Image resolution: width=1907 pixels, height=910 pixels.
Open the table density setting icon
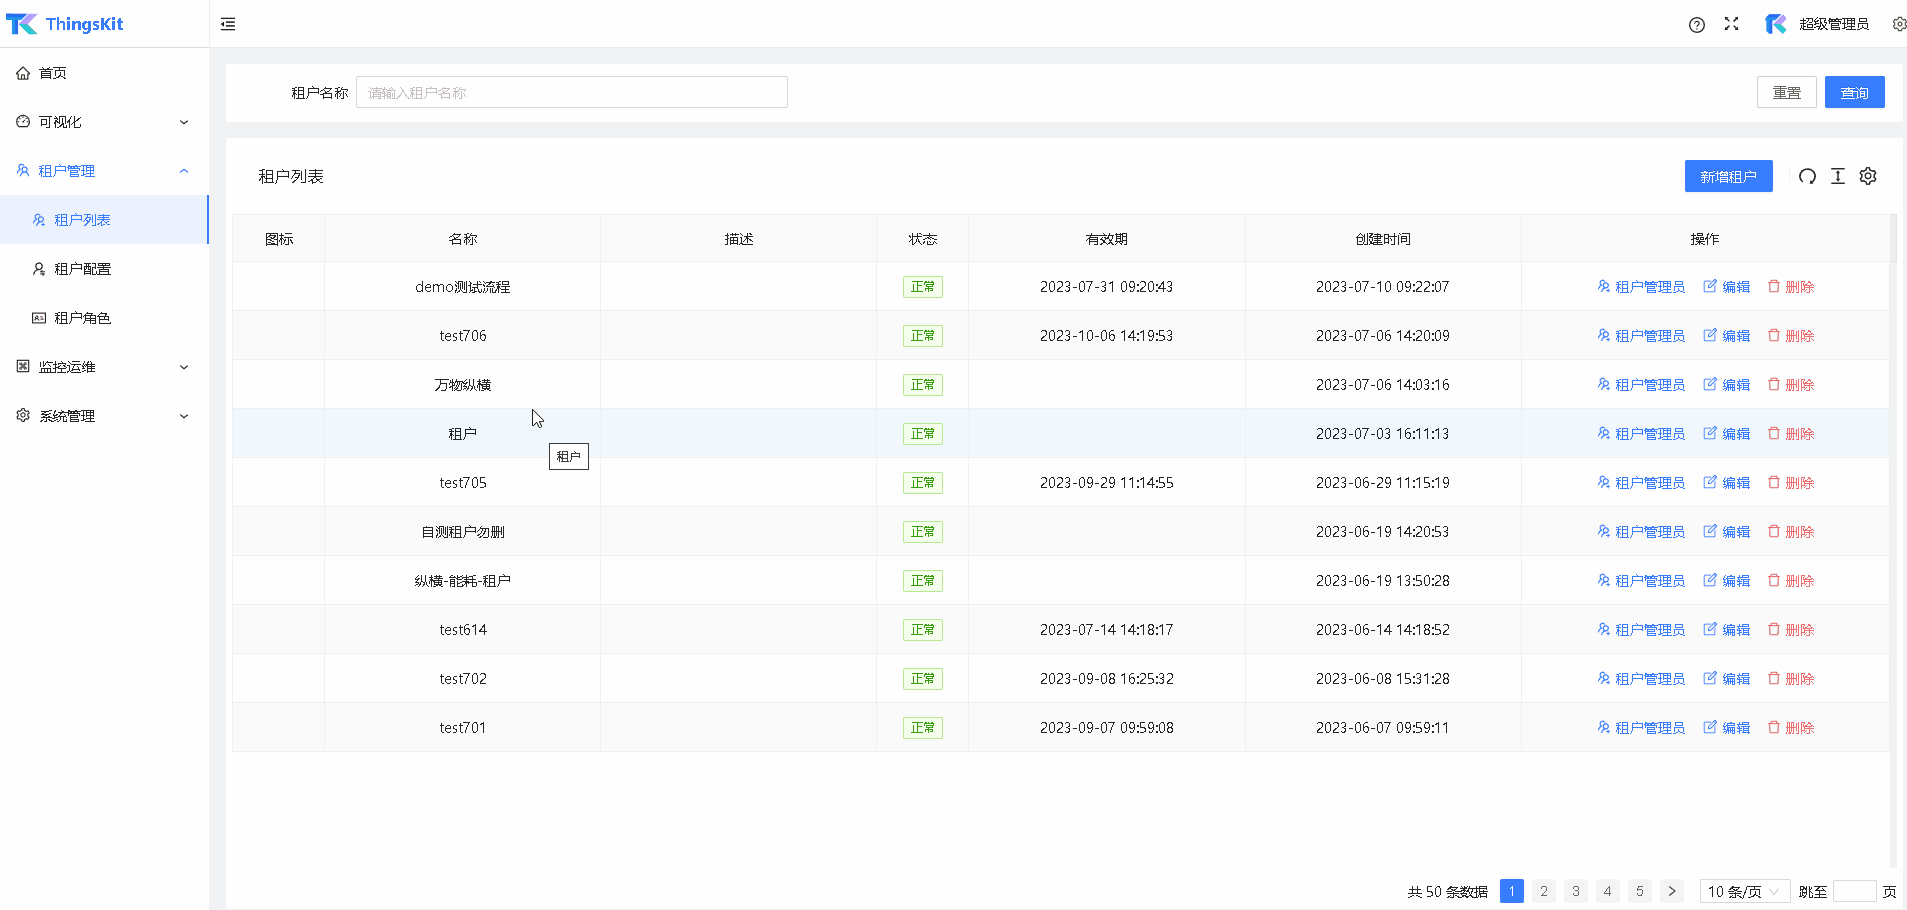click(x=1837, y=176)
